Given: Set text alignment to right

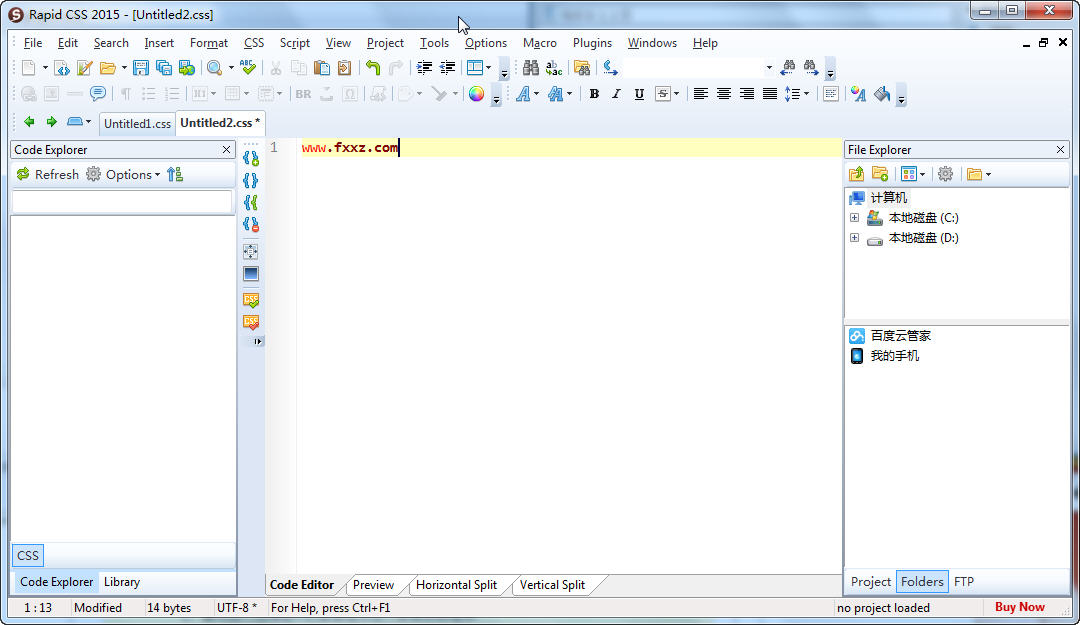Looking at the screenshot, I should point(747,94).
